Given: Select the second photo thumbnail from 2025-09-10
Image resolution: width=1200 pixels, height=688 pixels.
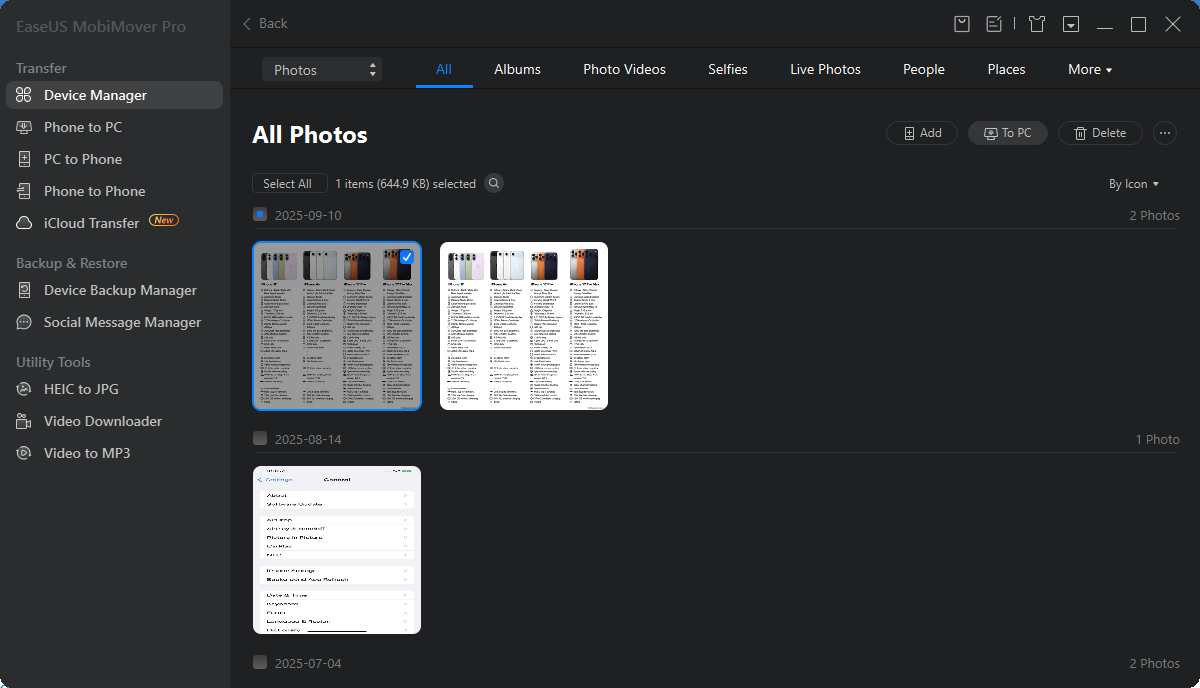Looking at the screenshot, I should coord(523,325).
